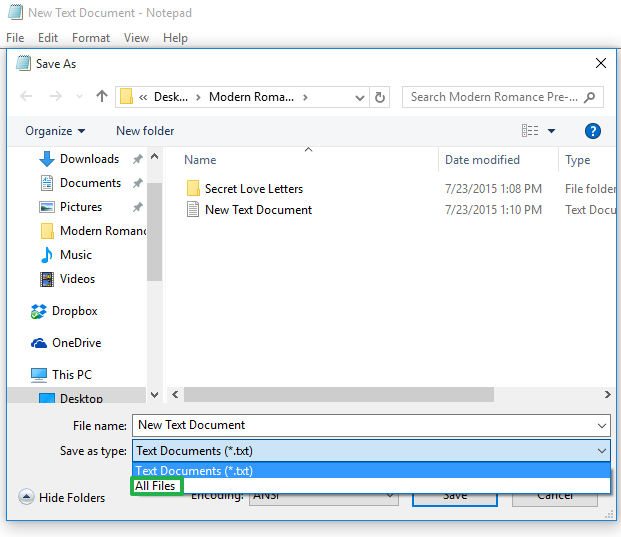Select OneDrive in the sidebar
621x537 pixels.
tap(76, 343)
